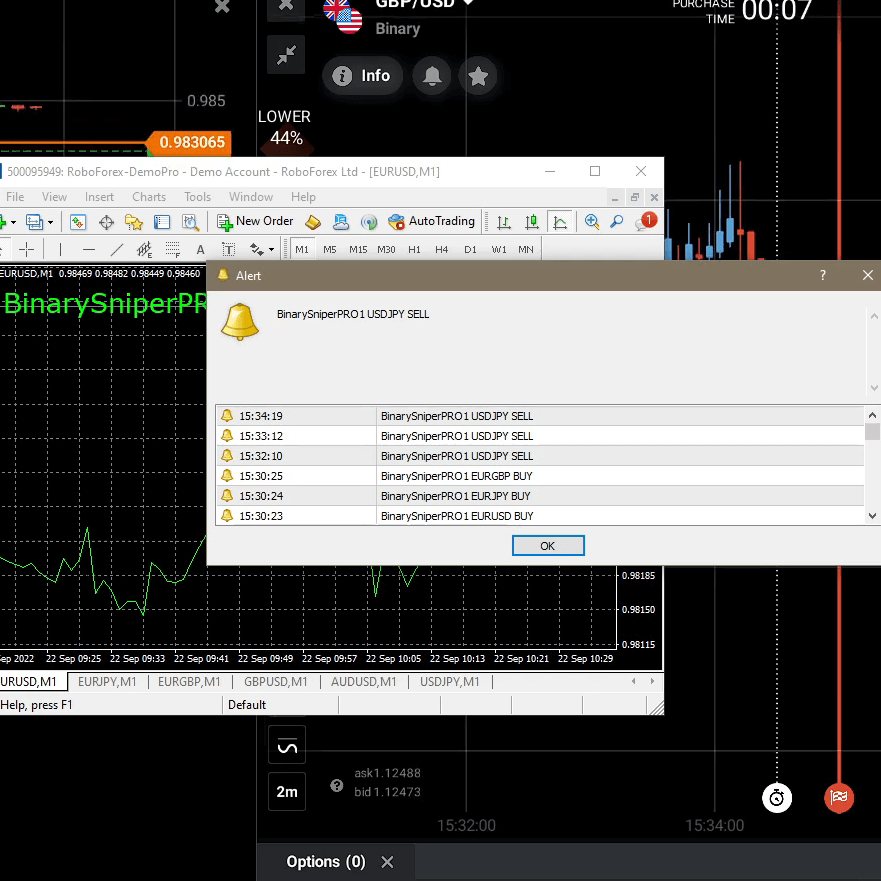The height and width of the screenshot is (881, 881).
Task: Select the H1 timeframe
Action: click(414, 249)
